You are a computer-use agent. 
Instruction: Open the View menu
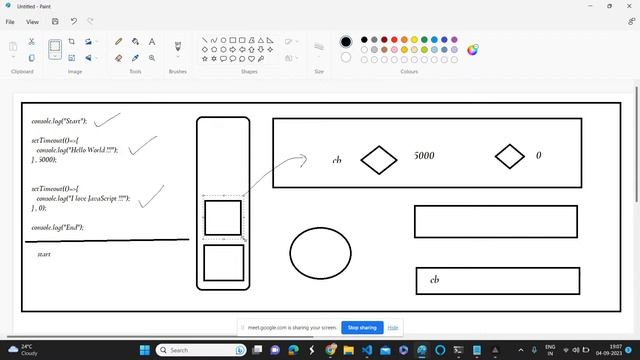(32, 22)
